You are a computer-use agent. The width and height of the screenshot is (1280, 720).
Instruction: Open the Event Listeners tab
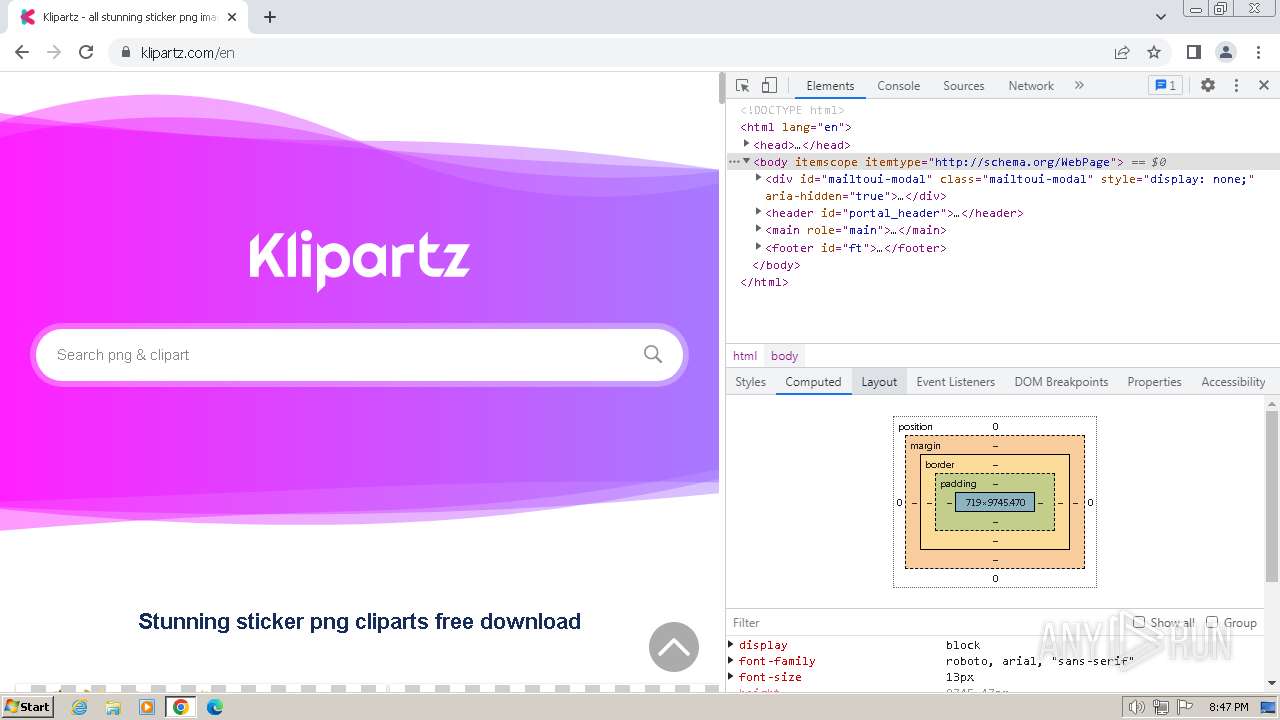pyautogui.click(x=955, y=382)
